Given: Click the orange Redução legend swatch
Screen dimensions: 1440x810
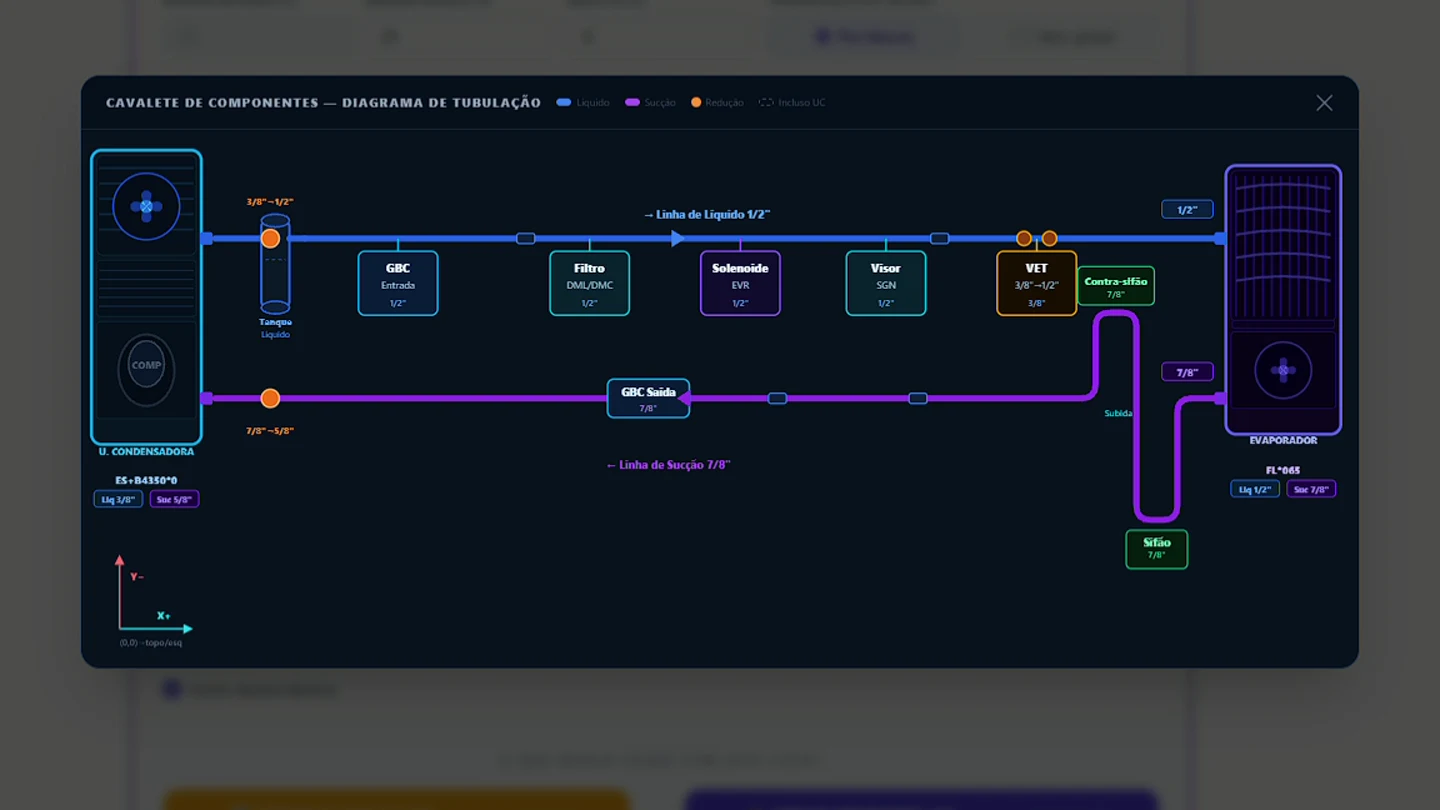Looking at the screenshot, I should tap(696, 103).
